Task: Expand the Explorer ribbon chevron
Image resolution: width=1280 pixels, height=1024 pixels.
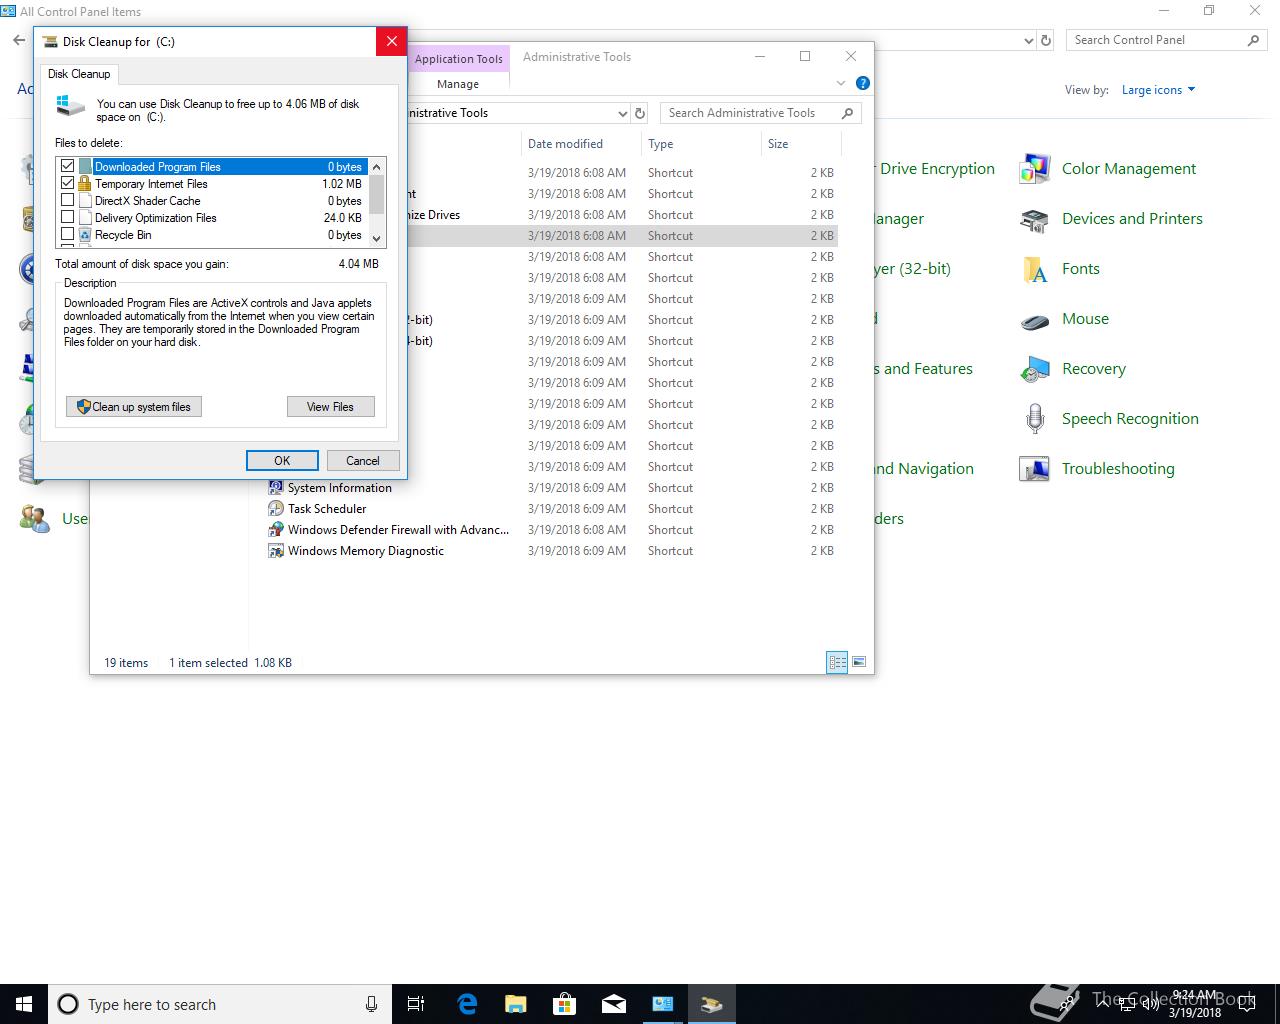Action: tap(840, 83)
